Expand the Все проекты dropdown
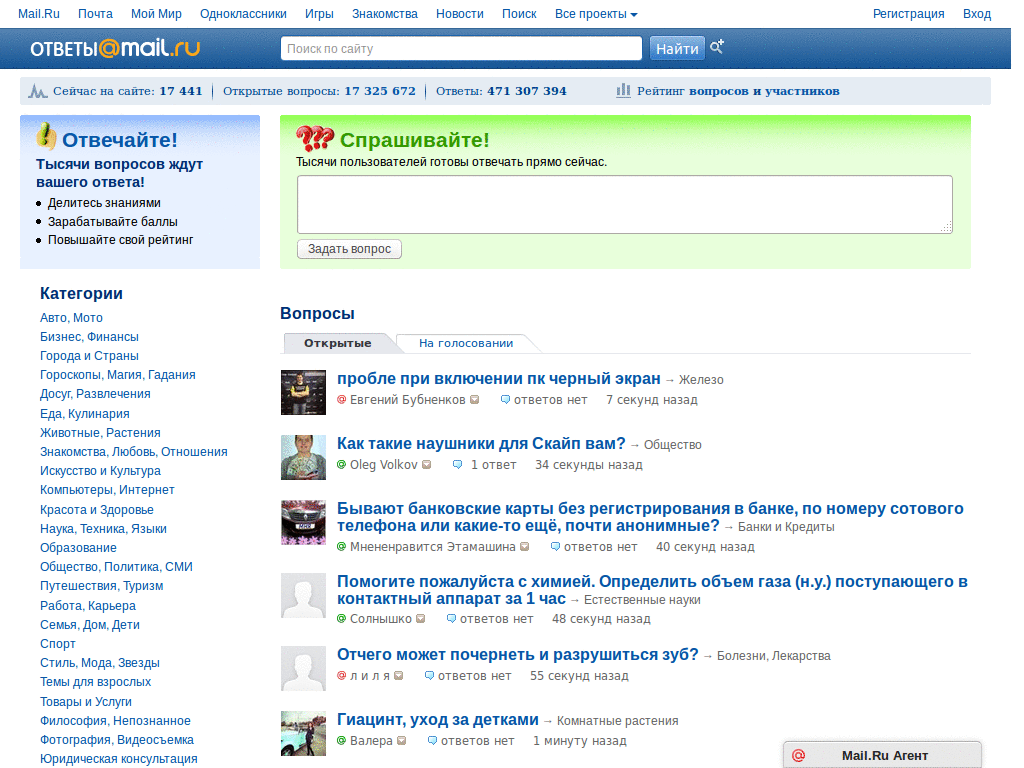This screenshot has width=1024, height=768. point(596,14)
